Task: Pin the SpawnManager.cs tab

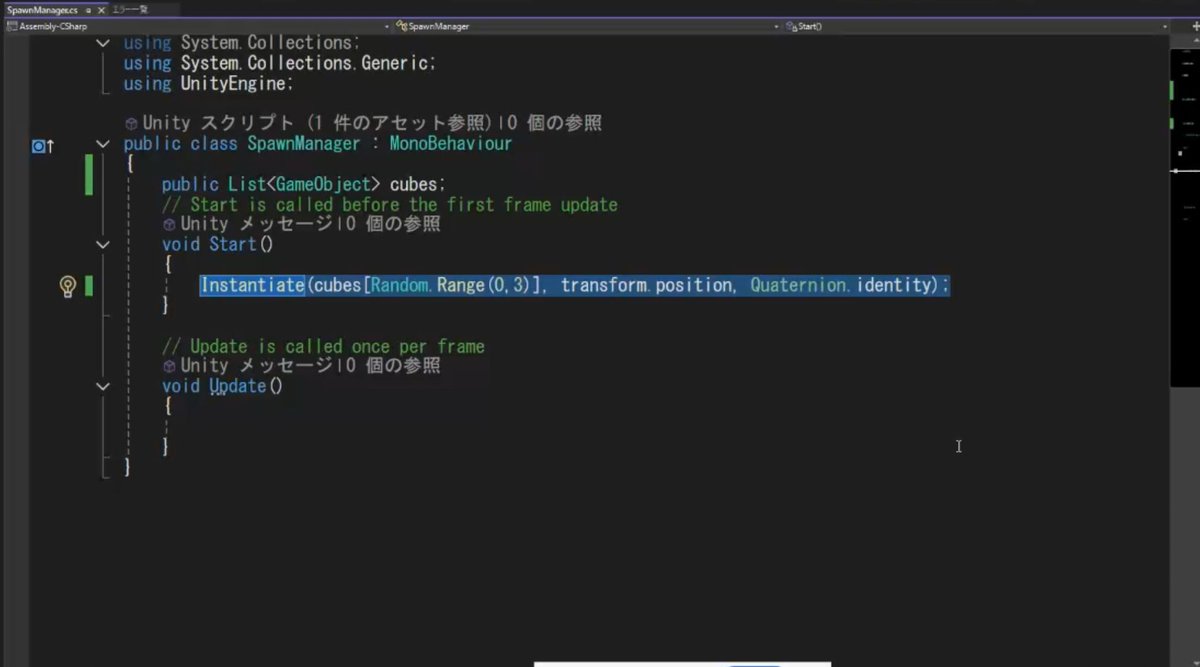Action: (88, 10)
